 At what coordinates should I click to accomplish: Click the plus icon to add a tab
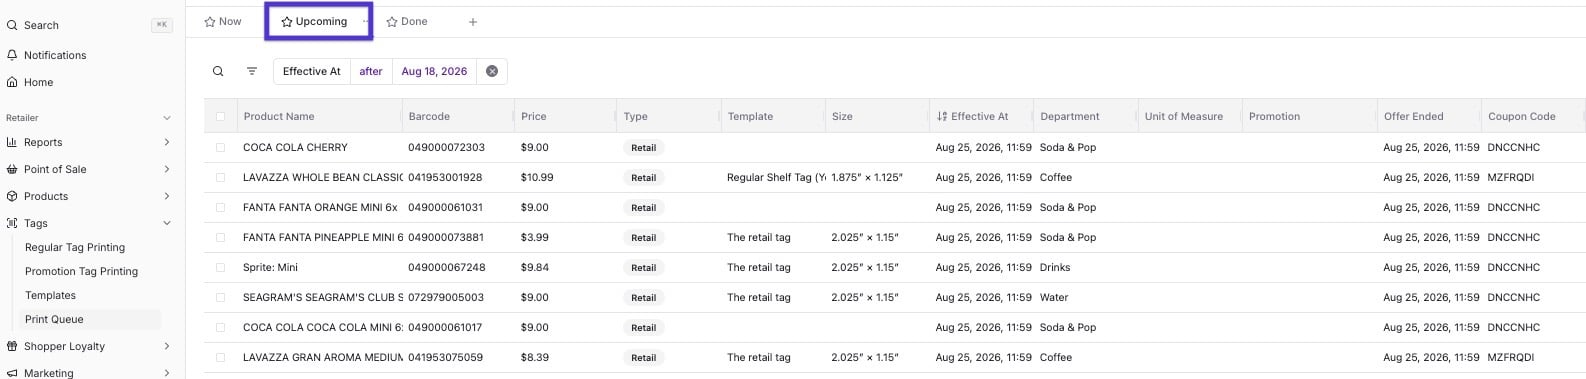(x=473, y=21)
